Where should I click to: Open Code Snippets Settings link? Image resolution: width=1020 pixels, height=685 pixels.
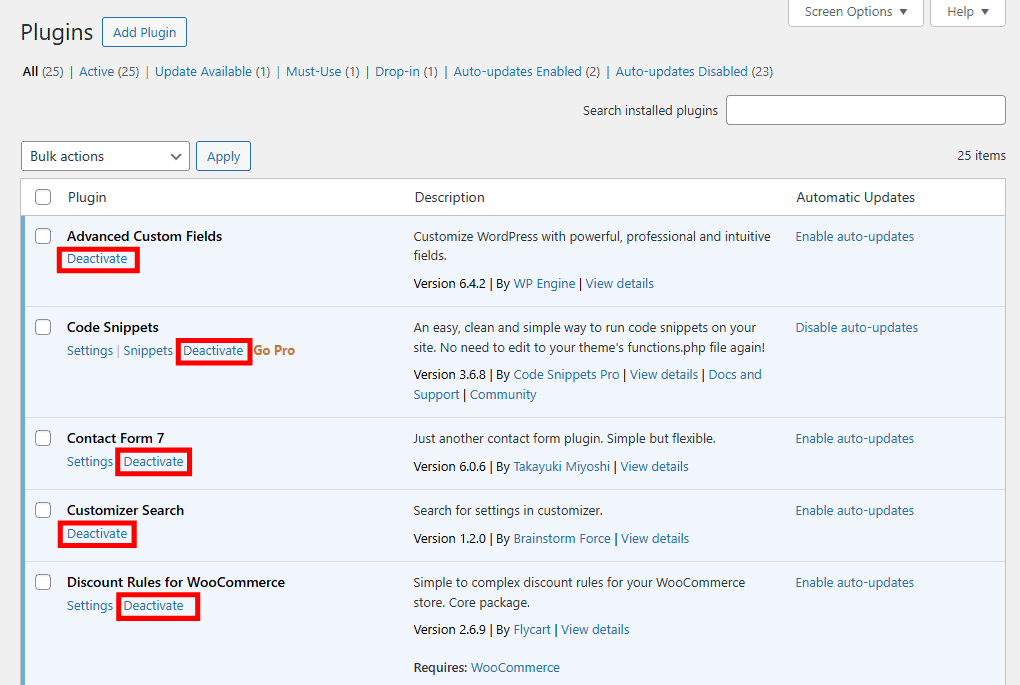tap(90, 351)
